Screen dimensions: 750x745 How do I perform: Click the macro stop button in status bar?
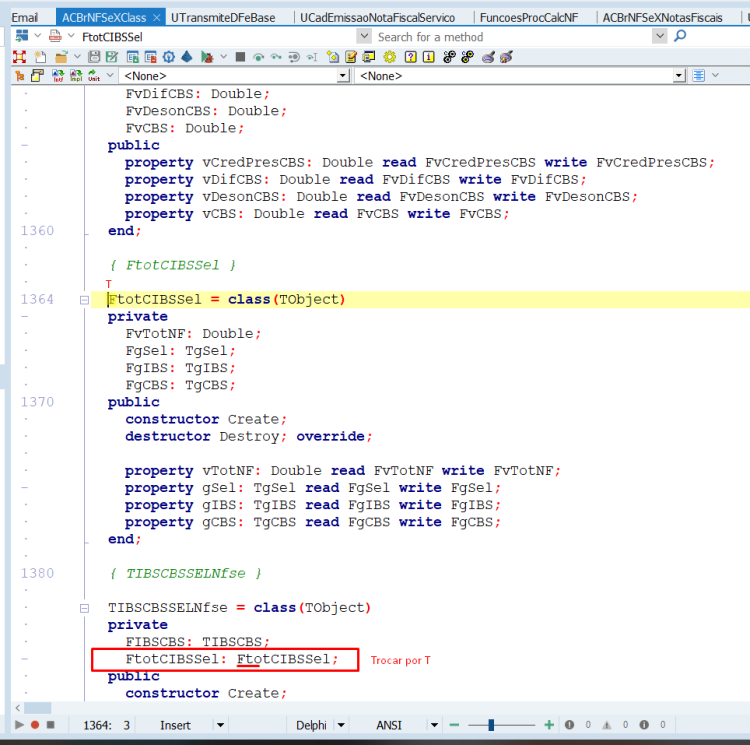[50, 724]
